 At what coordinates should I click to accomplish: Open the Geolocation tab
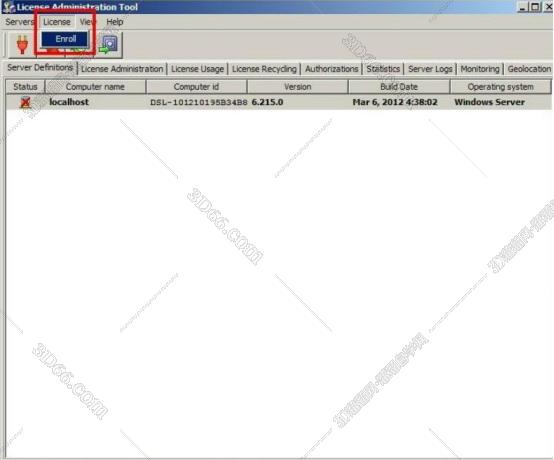(x=529, y=69)
